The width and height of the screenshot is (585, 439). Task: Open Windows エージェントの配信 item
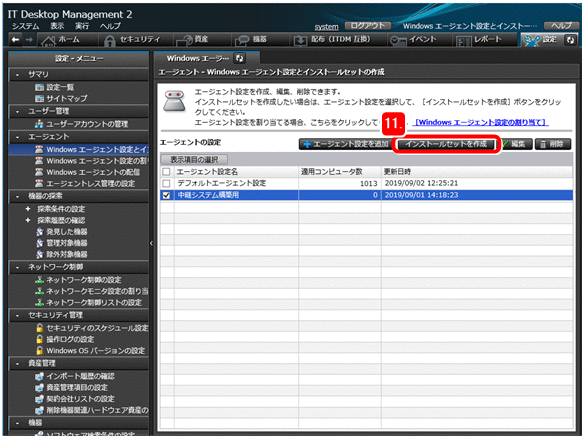tap(87, 172)
